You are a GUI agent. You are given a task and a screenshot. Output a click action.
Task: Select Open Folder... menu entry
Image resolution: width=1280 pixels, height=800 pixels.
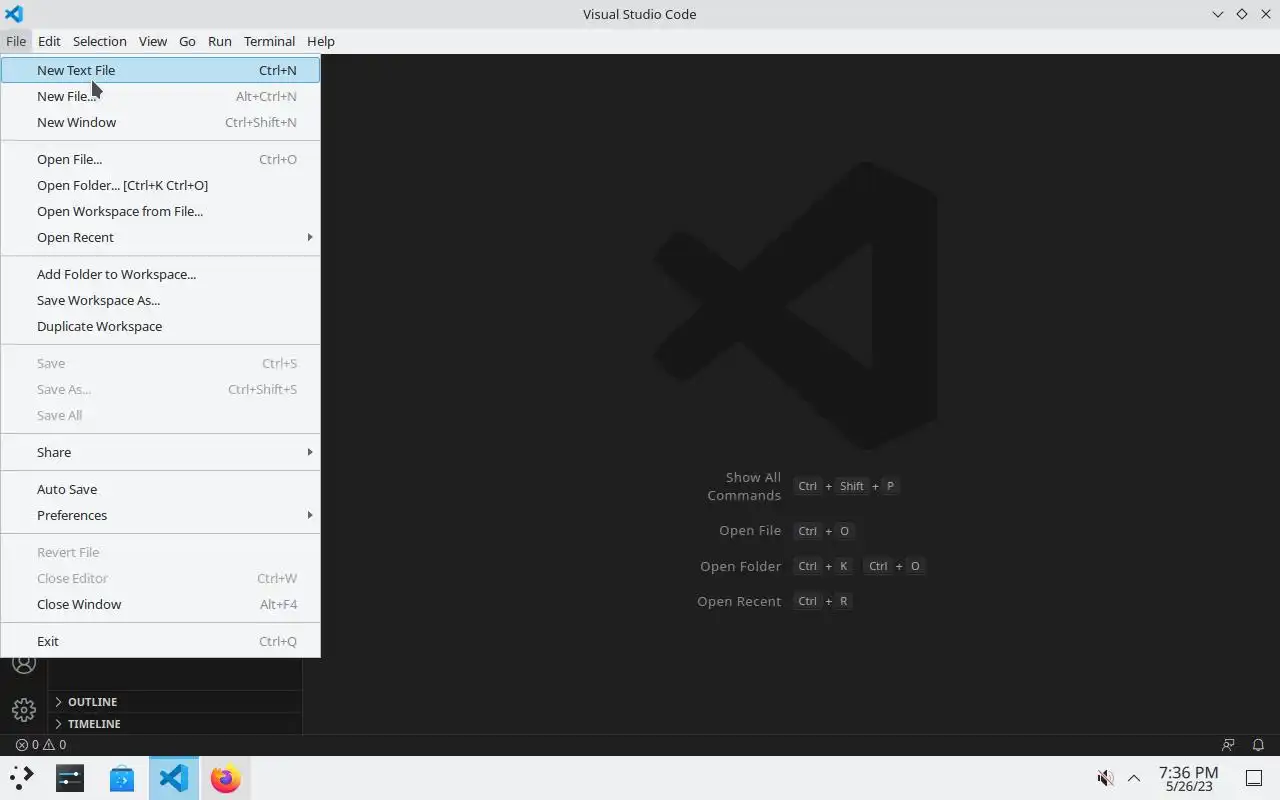click(160, 185)
